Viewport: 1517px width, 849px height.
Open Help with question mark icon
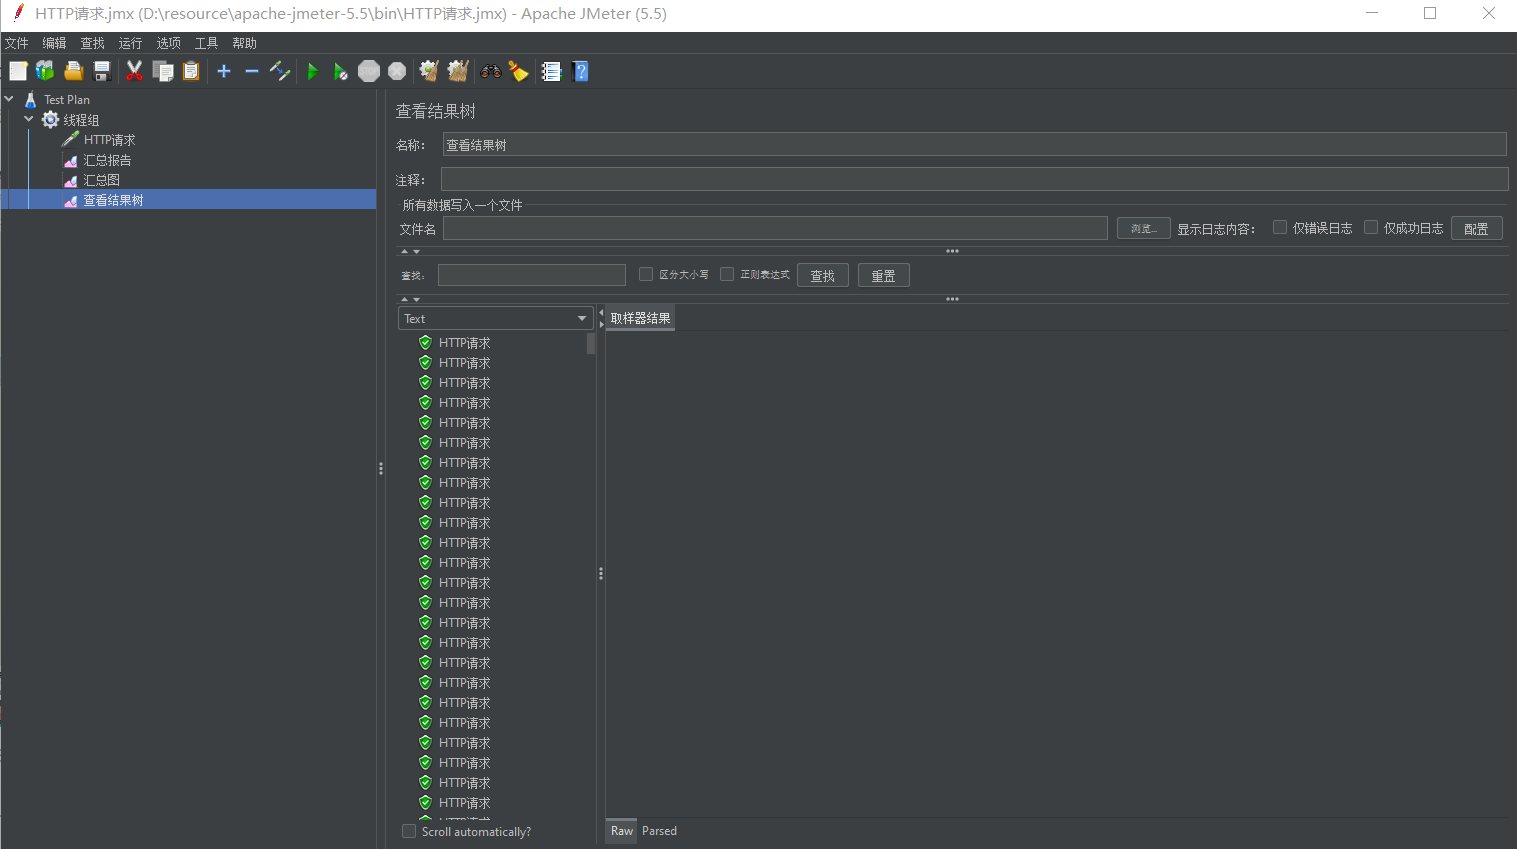point(580,71)
